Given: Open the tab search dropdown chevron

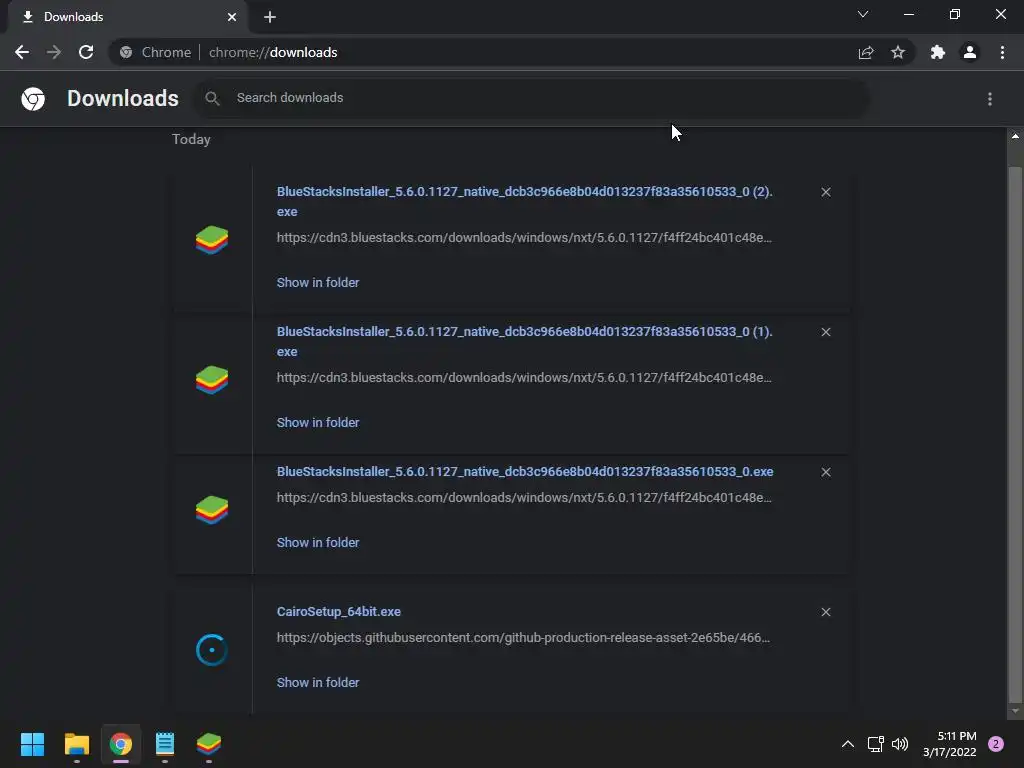Looking at the screenshot, I should coord(863,14).
